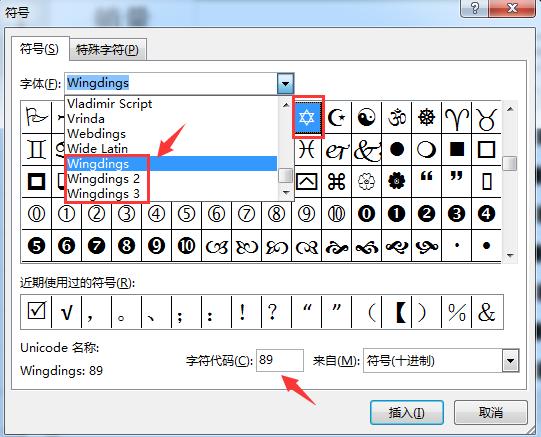
Task: Click symbol grid scroll-up arrow
Action: coord(510,109)
